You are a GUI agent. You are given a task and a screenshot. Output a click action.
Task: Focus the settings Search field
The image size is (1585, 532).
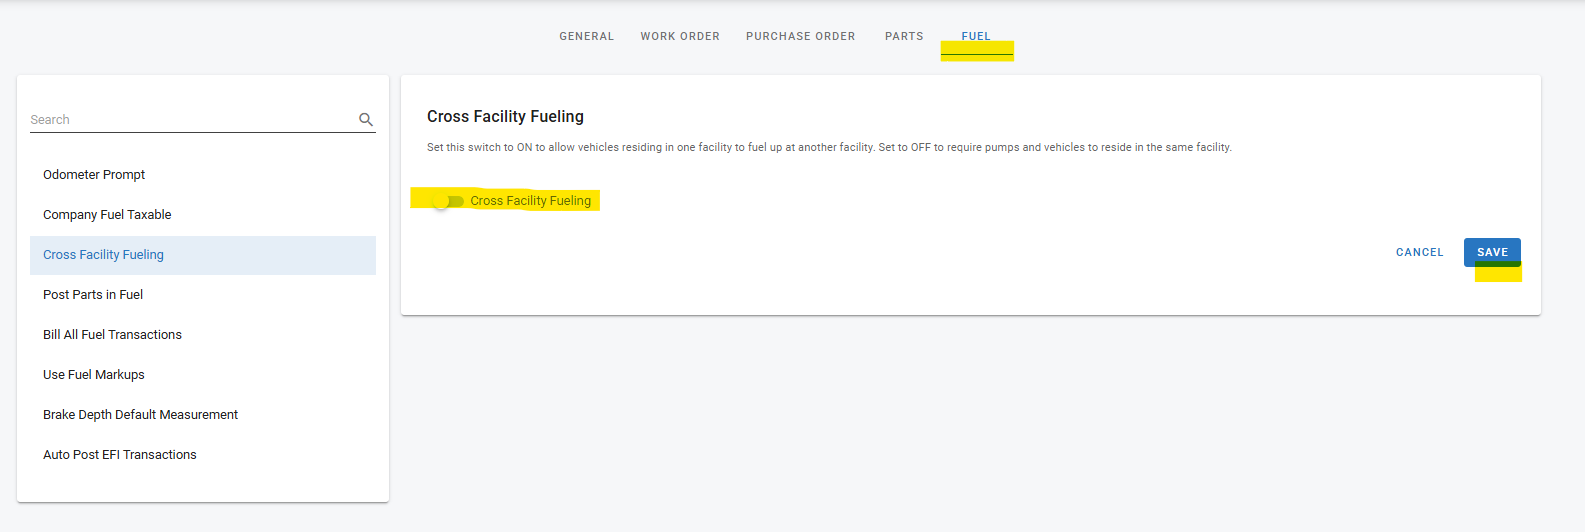[190, 120]
